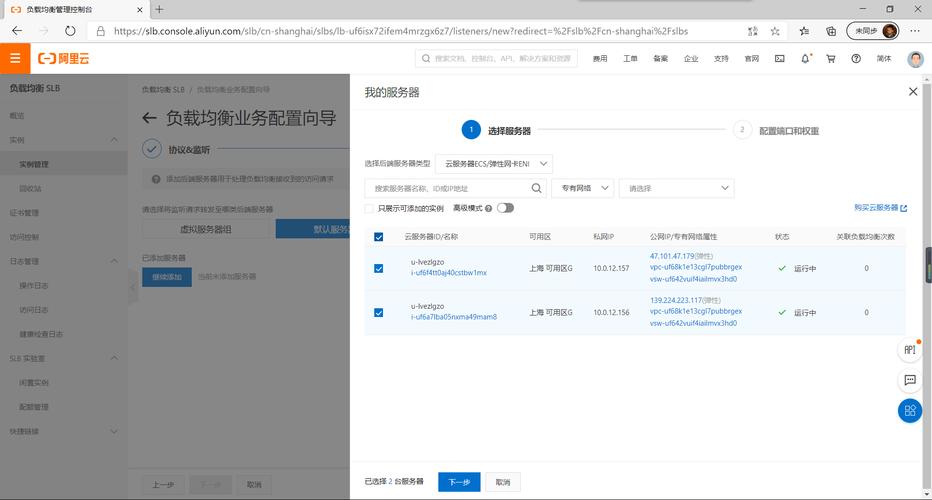Click the browser back arrow

click(x=17, y=31)
